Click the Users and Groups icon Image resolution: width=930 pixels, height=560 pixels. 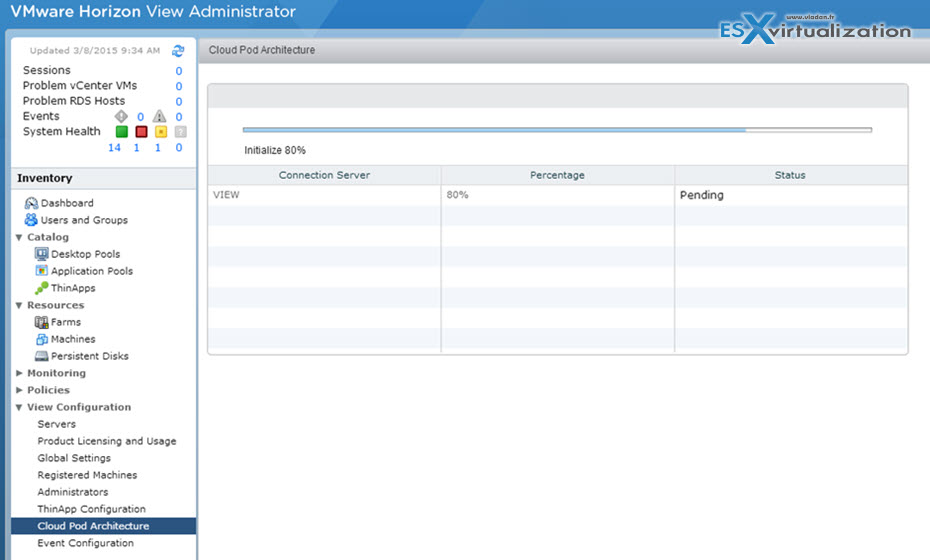pos(31,220)
